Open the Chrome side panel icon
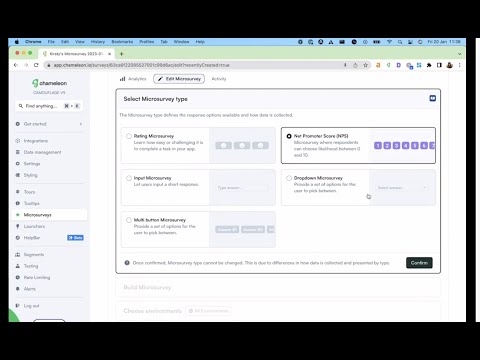The image size is (480, 360). click(x=439, y=65)
